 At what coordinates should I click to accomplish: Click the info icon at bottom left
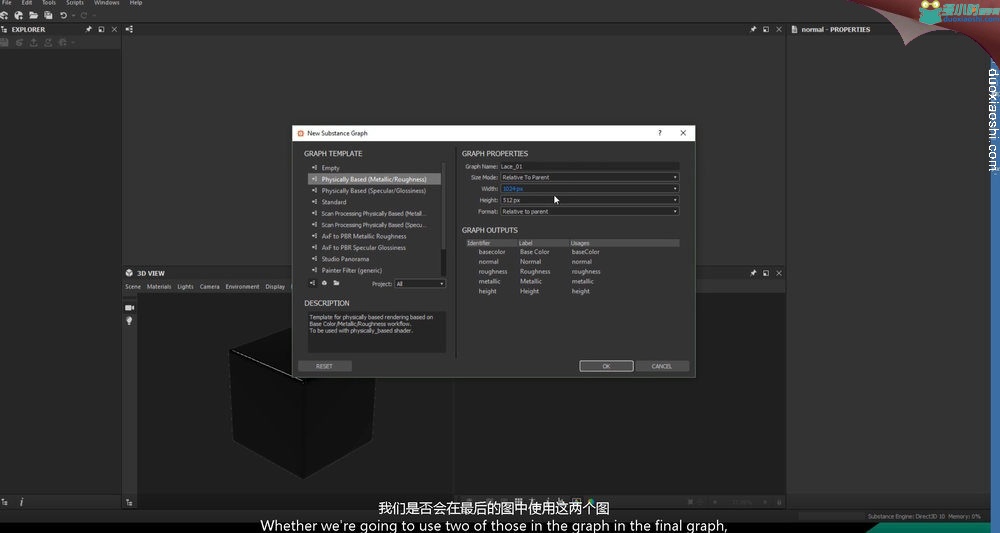pyautogui.click(x=21, y=502)
